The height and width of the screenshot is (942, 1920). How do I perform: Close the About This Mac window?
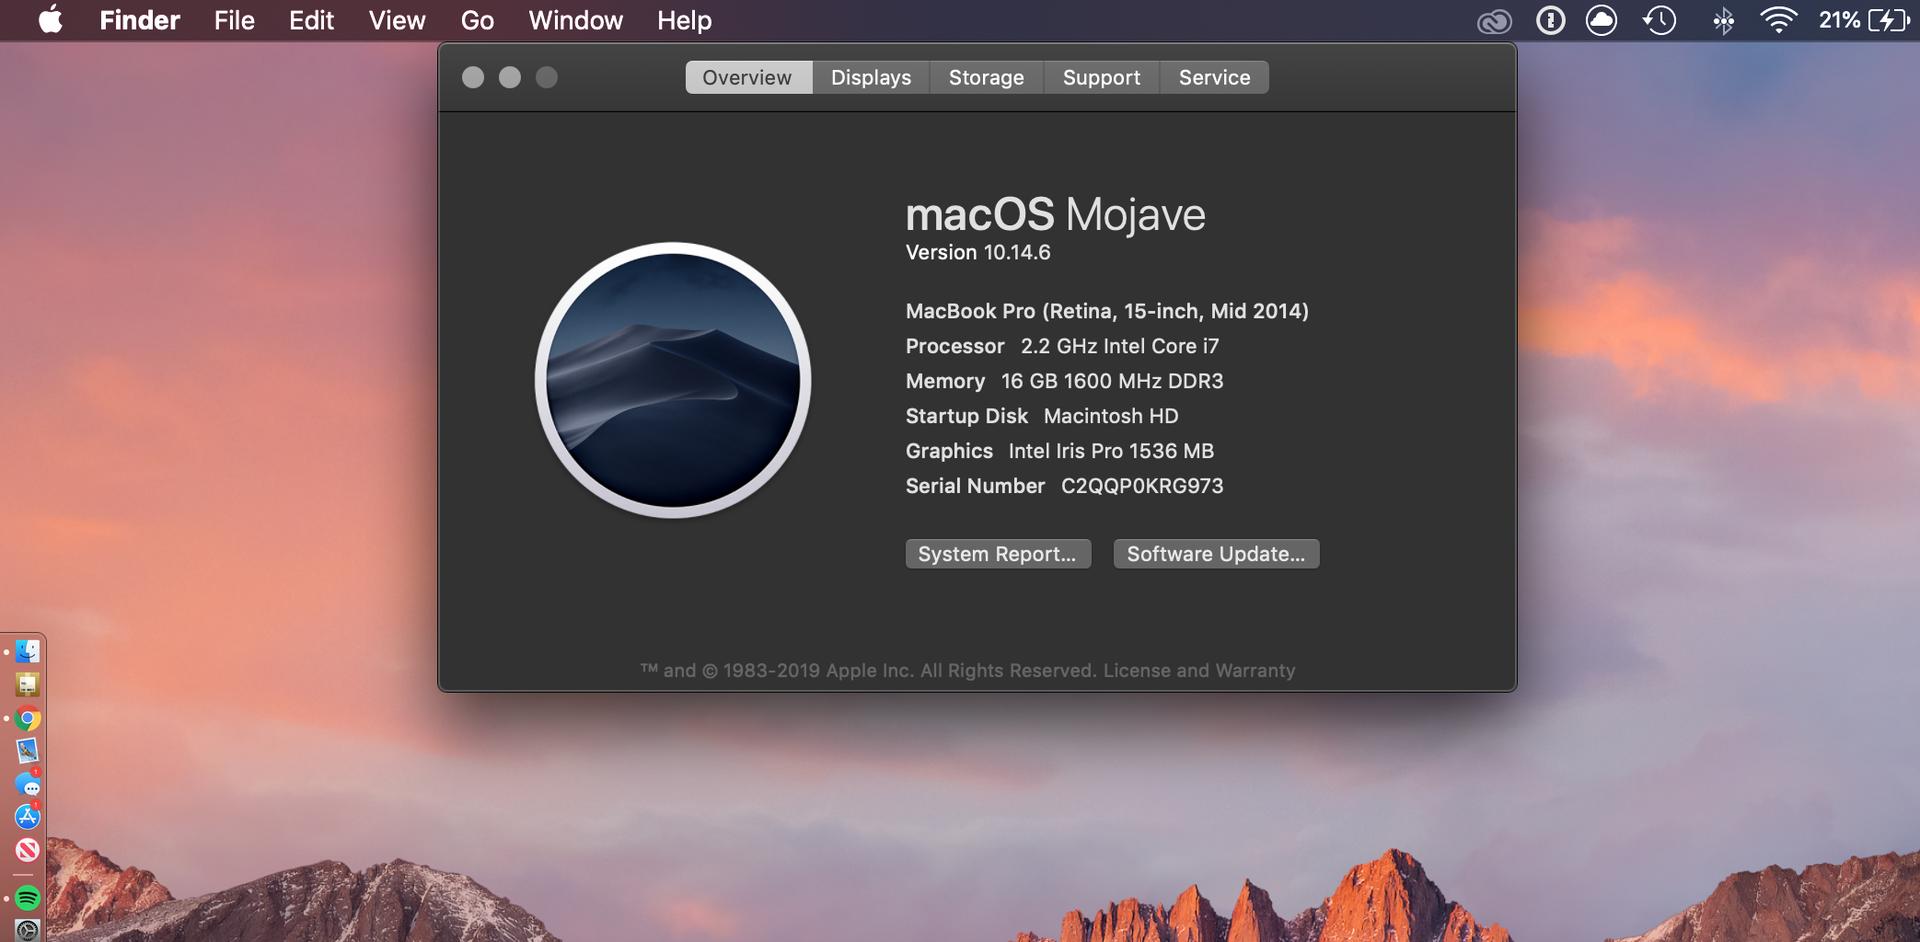coord(473,77)
